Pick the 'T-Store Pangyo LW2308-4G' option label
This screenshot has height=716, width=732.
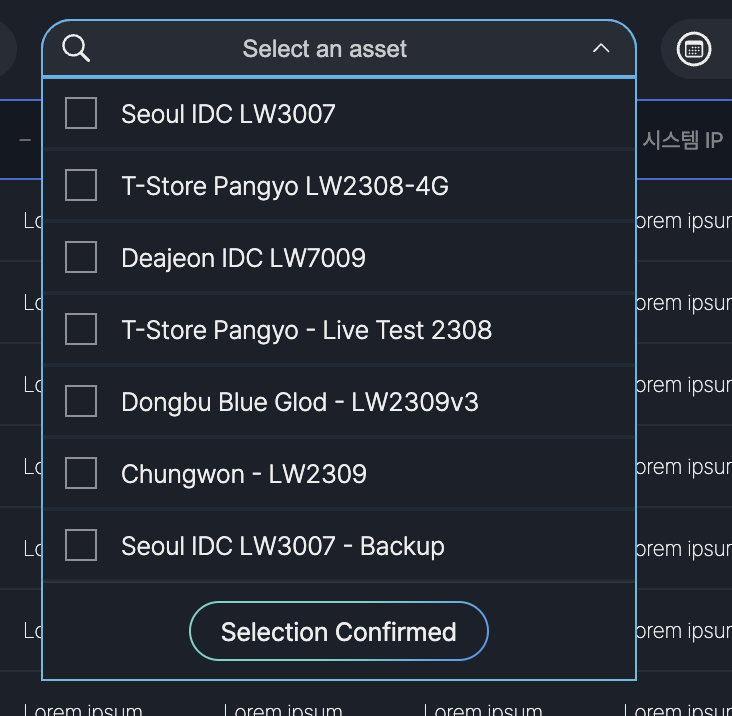pos(285,186)
